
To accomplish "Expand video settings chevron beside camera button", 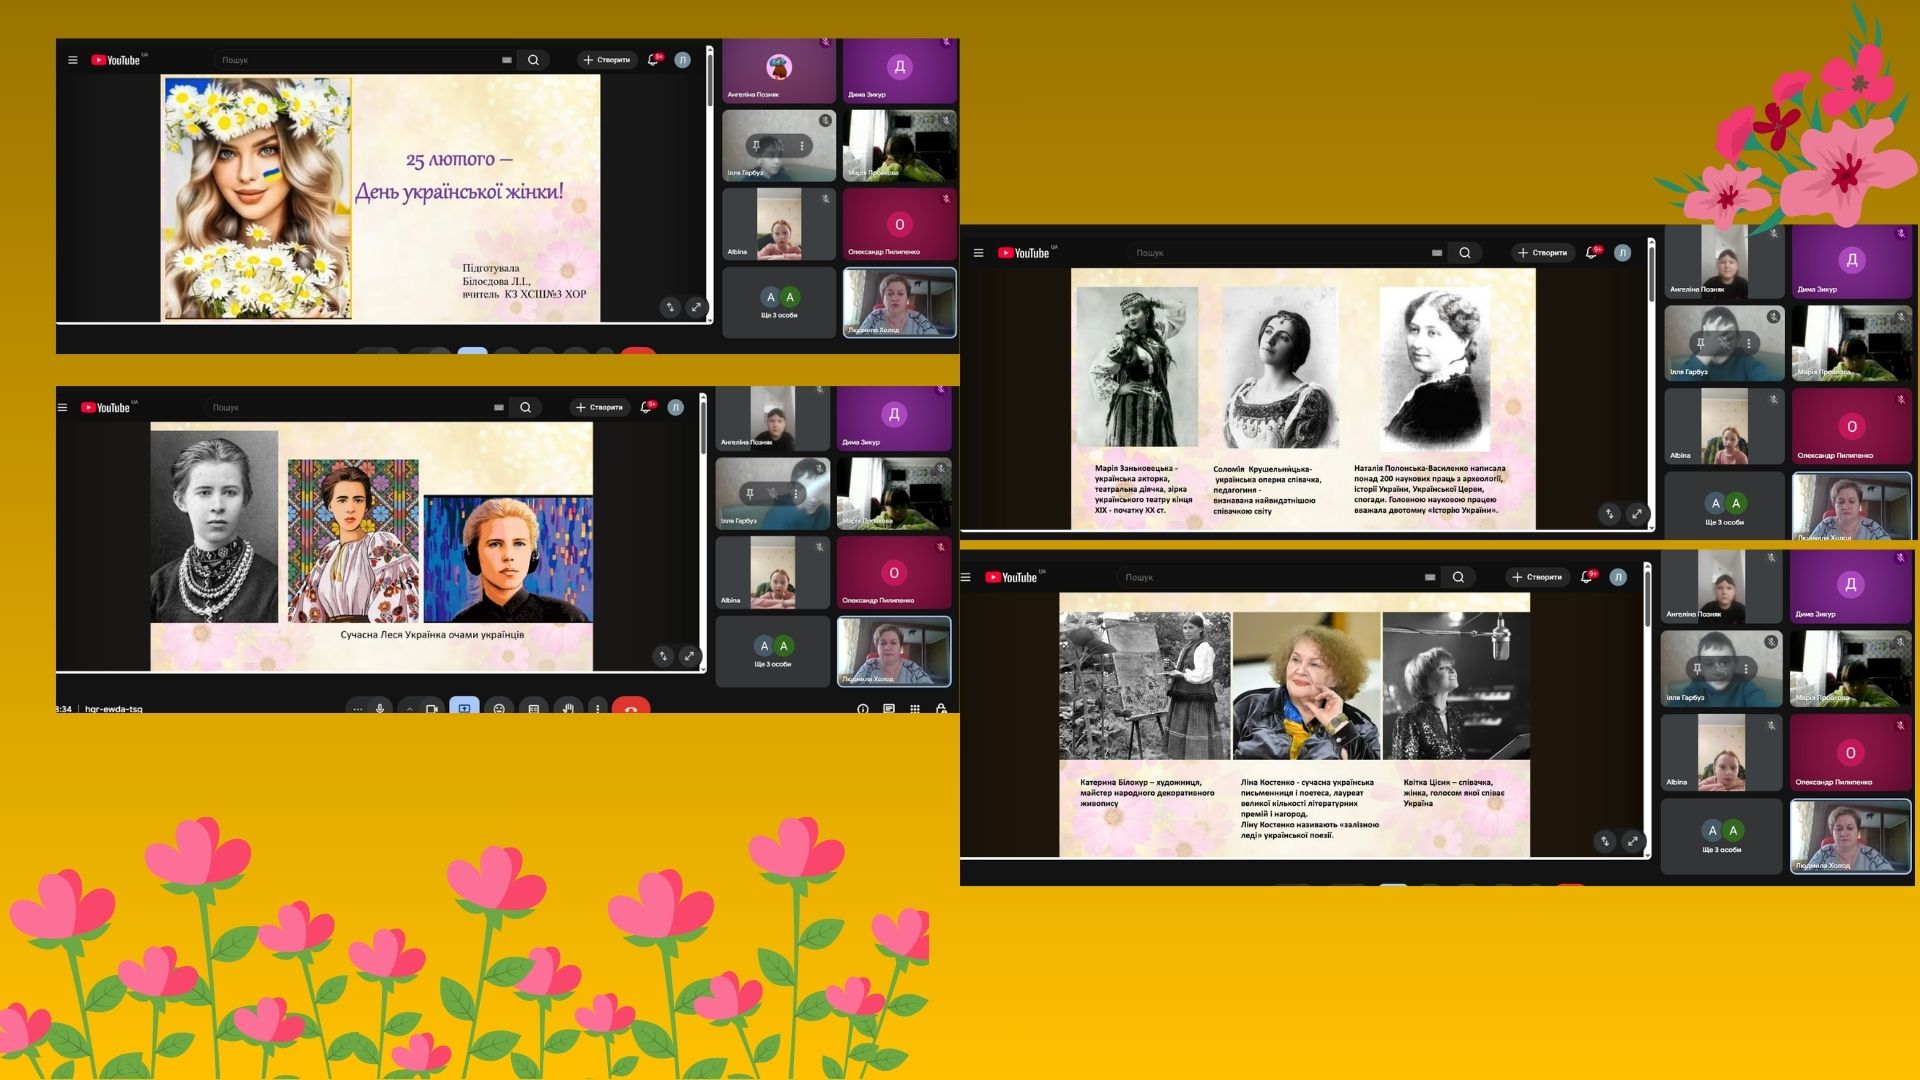I will click(410, 708).
